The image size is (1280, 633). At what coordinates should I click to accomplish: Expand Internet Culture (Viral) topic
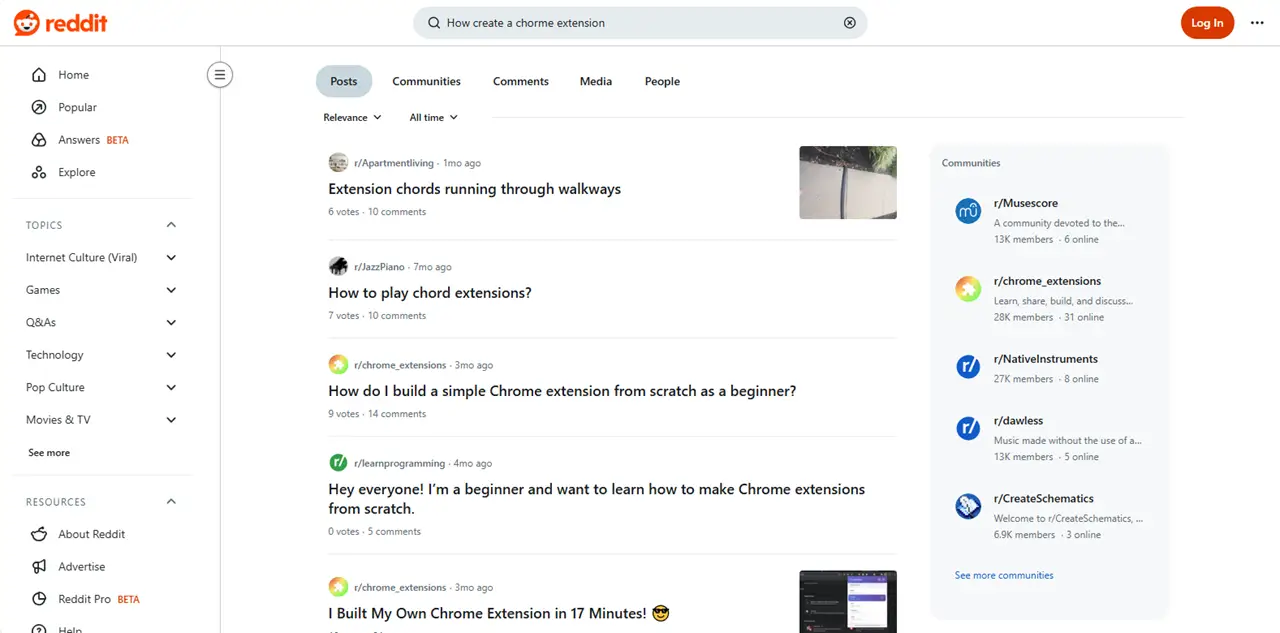(x=171, y=257)
